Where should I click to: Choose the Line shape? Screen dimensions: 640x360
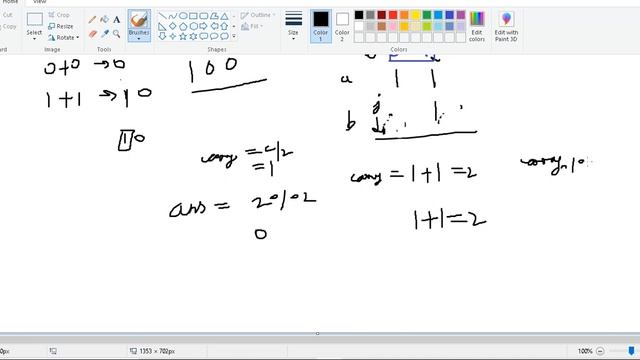[162, 16]
